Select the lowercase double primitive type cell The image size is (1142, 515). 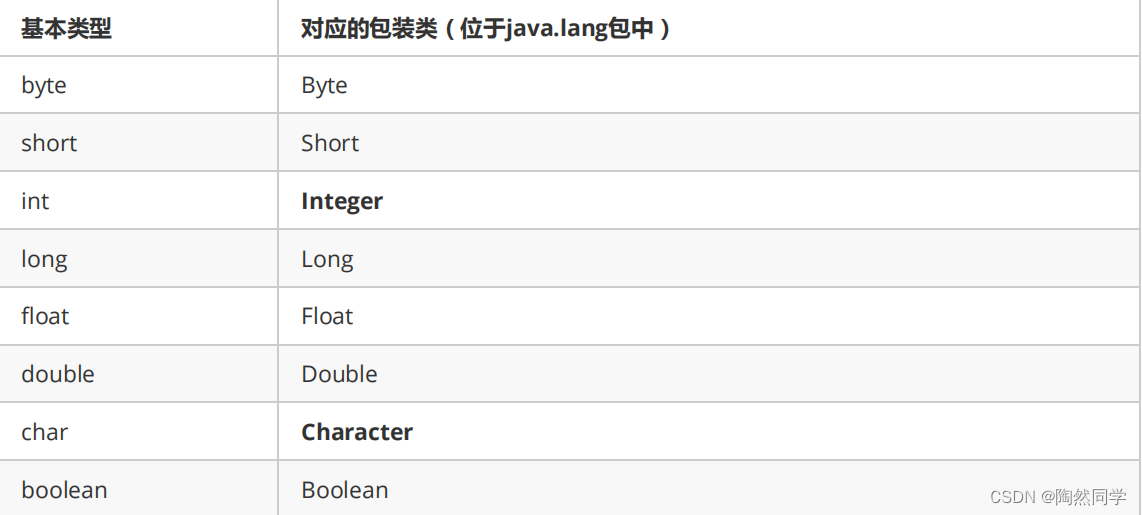(x=58, y=374)
